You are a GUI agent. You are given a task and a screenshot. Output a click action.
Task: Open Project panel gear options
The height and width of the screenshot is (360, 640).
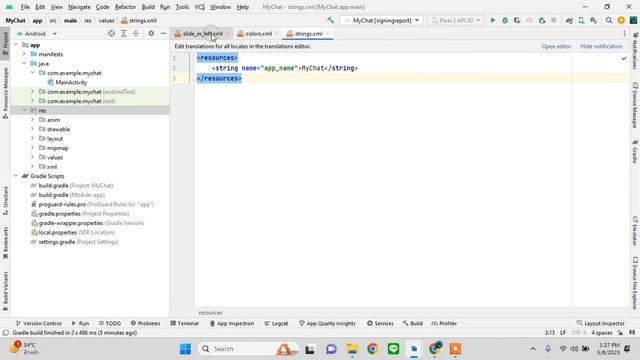coord(151,33)
